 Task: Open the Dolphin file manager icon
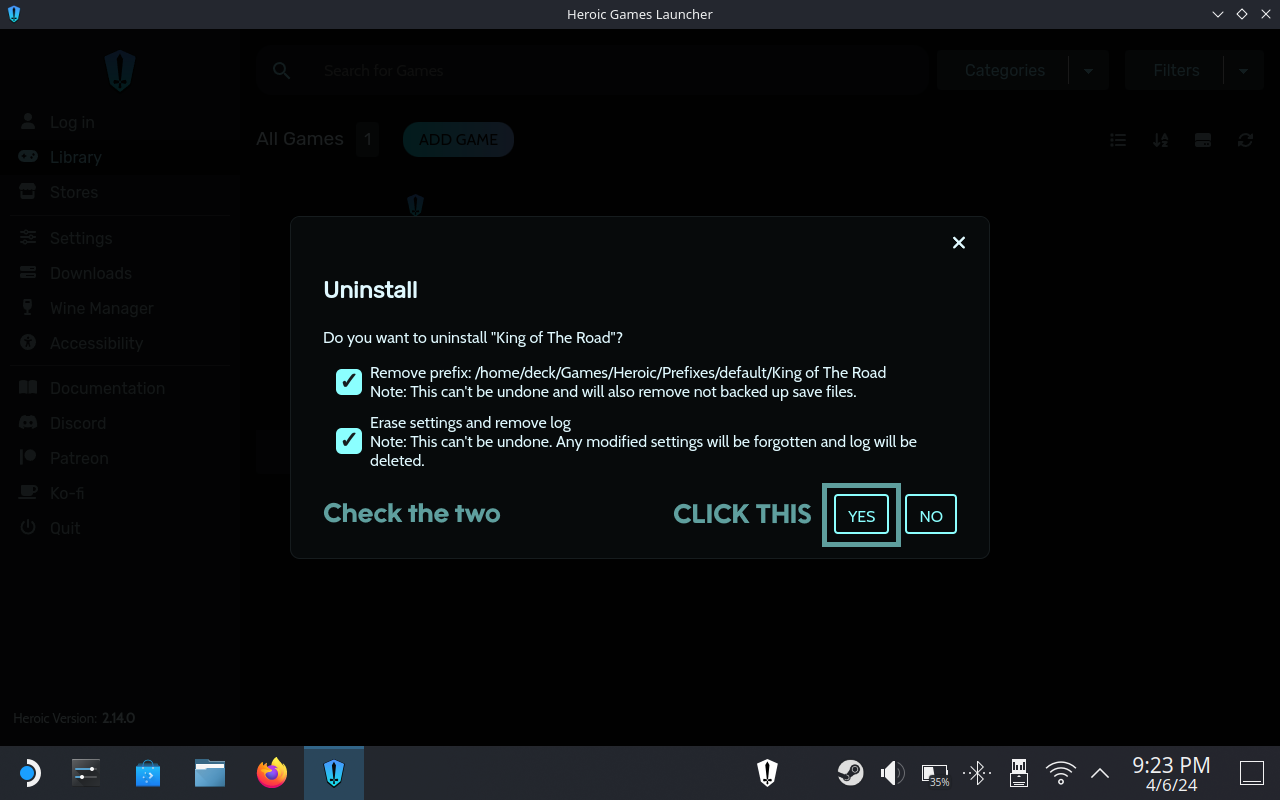[x=210, y=773]
